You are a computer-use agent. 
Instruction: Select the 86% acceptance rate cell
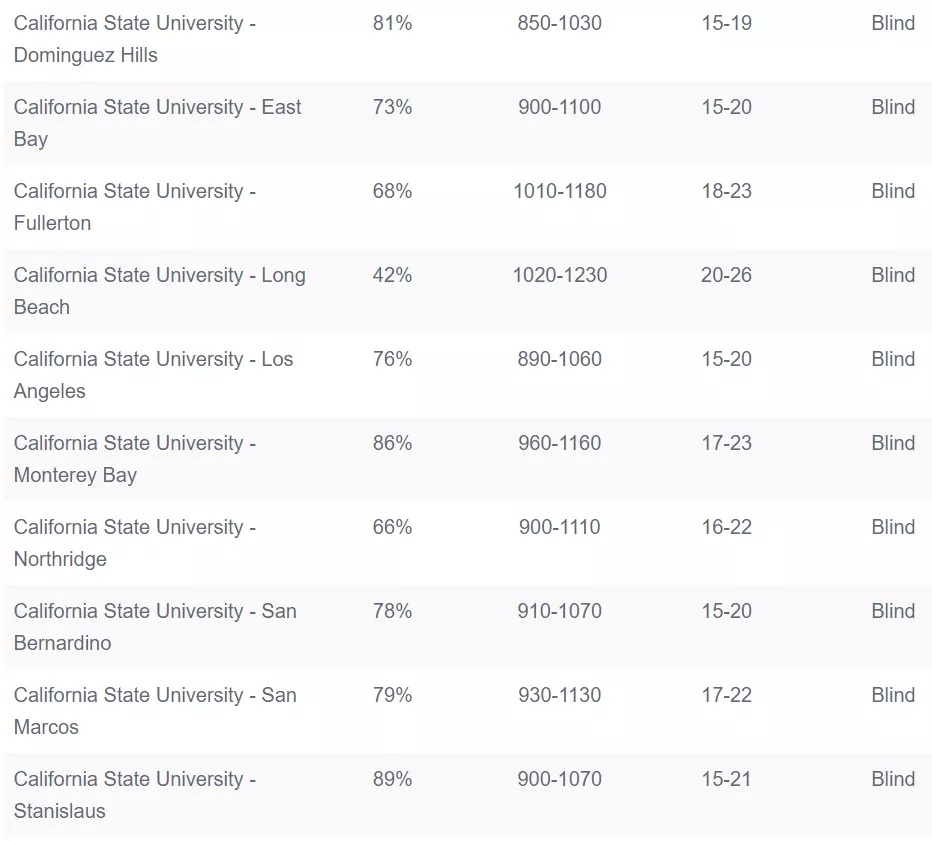click(x=392, y=443)
